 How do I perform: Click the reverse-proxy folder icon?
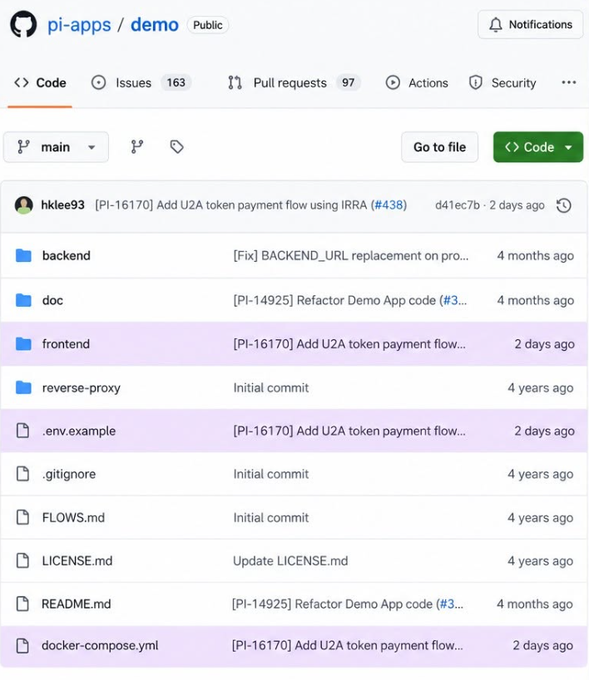pos(23,388)
